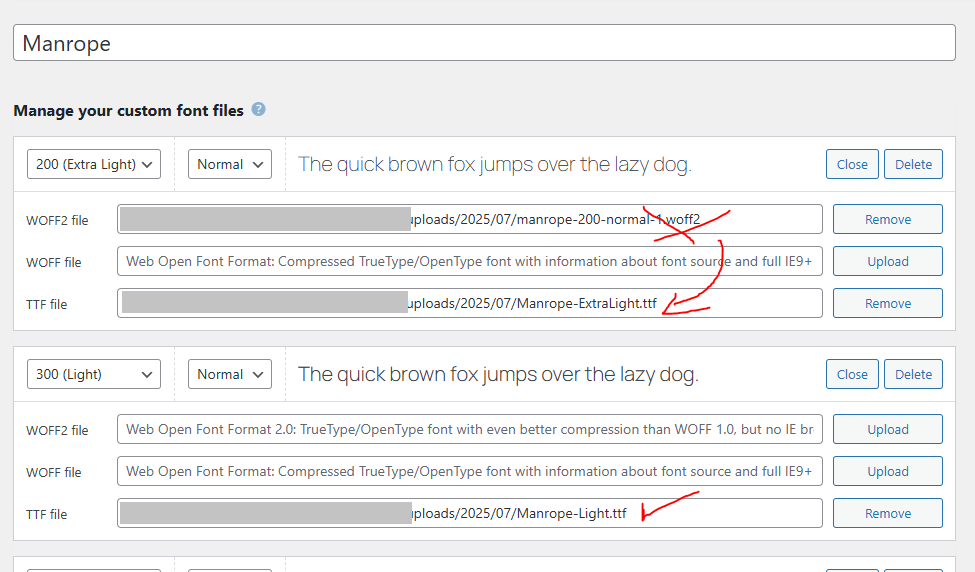Click the Manage your custom font files heading
This screenshot has height=572, width=975.
pos(129,111)
